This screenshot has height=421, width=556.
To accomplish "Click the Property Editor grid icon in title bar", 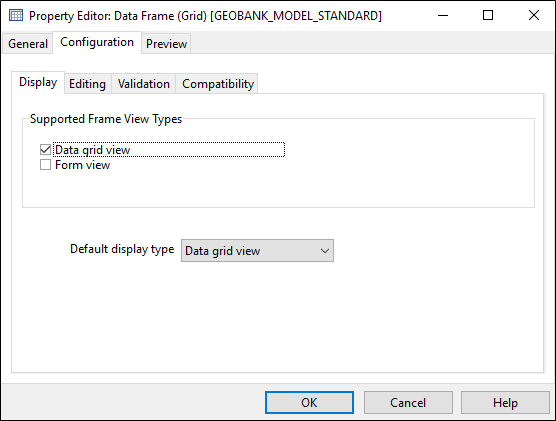I will [x=16, y=16].
